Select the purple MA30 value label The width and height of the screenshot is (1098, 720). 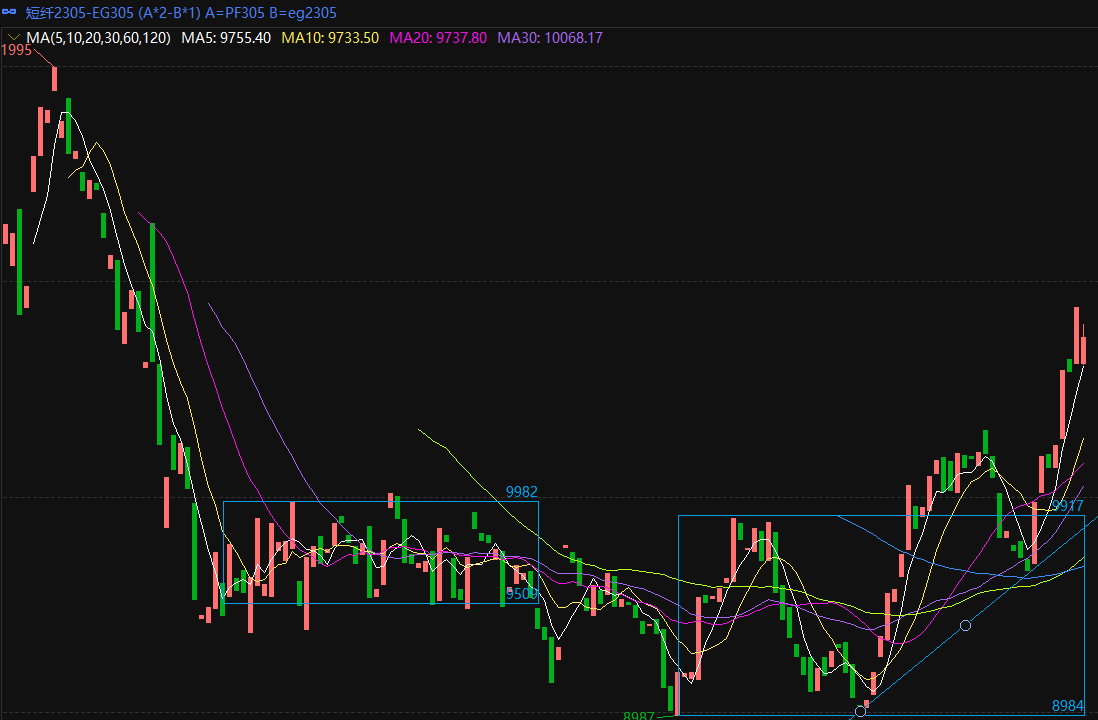tap(550, 38)
